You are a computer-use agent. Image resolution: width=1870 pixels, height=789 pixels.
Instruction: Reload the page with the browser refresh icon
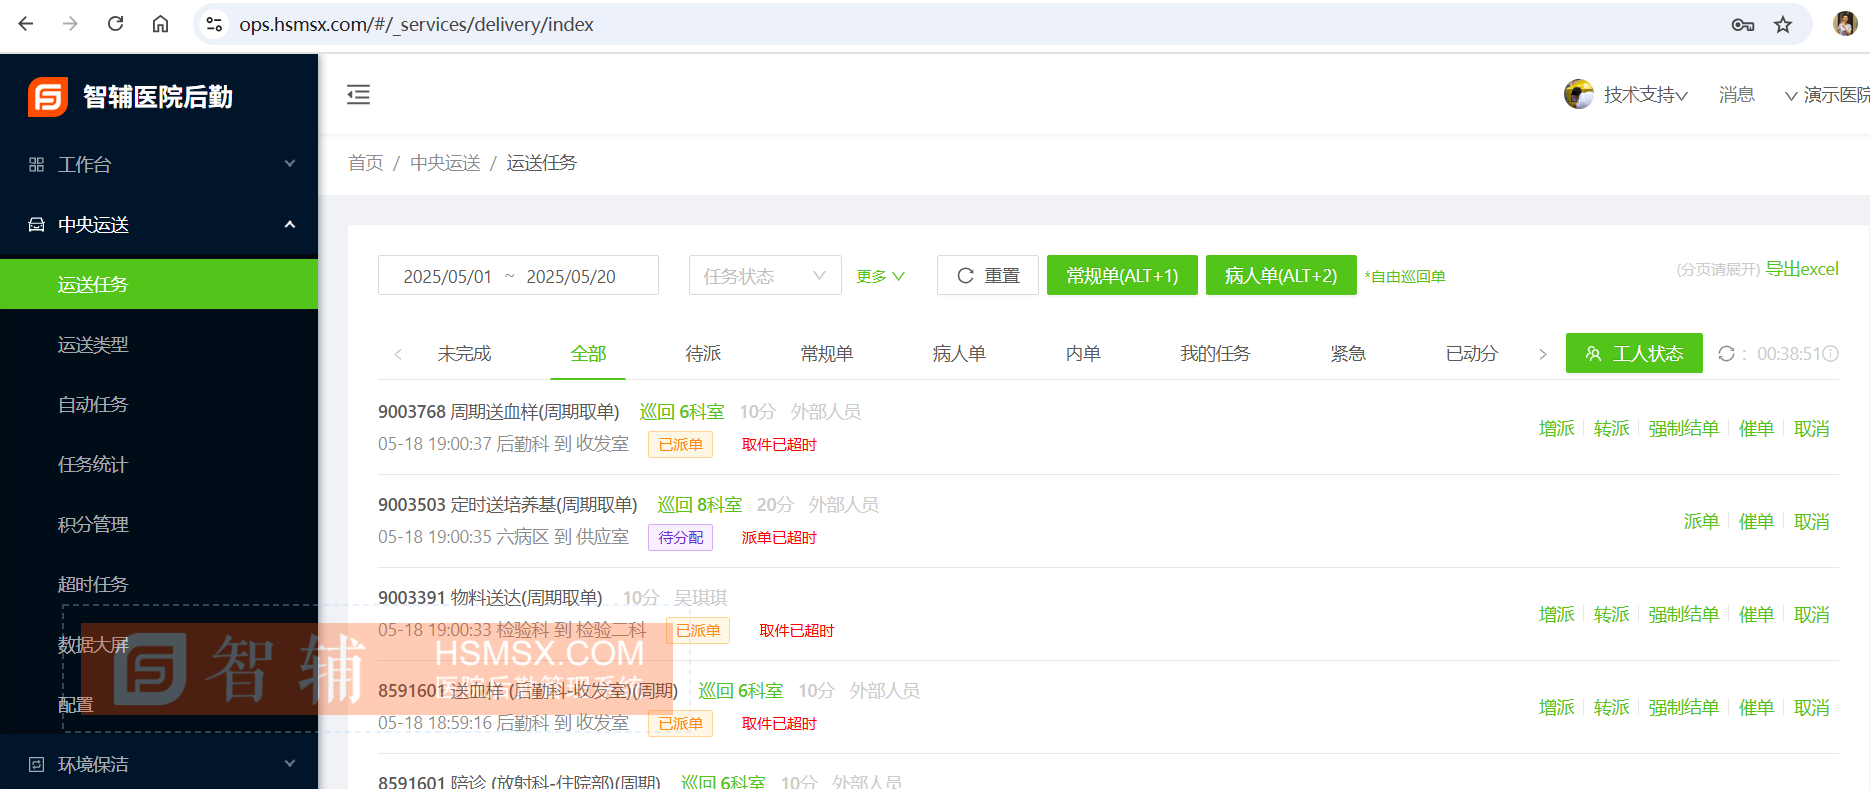click(x=116, y=24)
